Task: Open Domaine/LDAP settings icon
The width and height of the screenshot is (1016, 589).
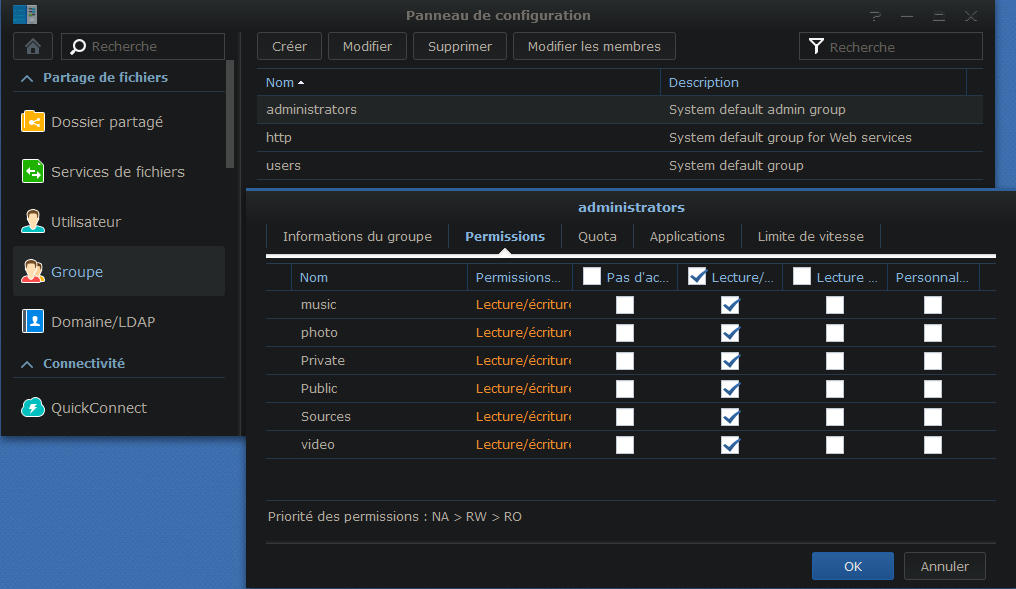Action: click(x=33, y=322)
